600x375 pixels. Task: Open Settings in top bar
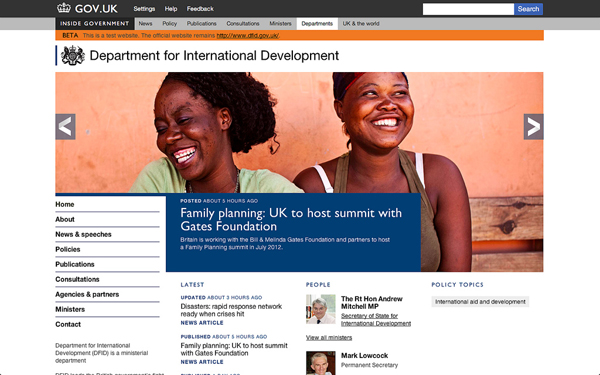point(144,9)
